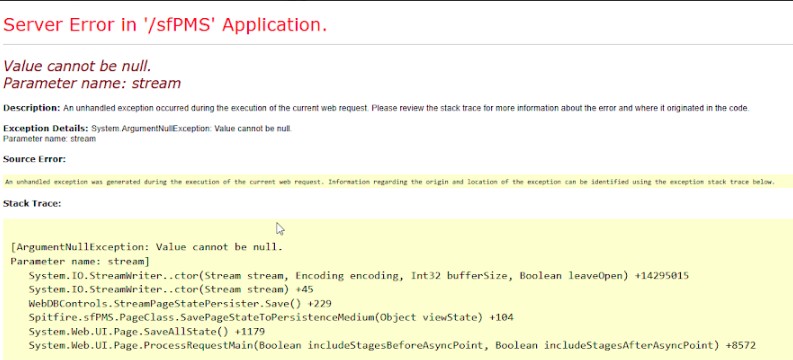The width and height of the screenshot is (793, 360).
Task: Click the 'Parameter name: stream' italic heading
Action: coord(92,83)
